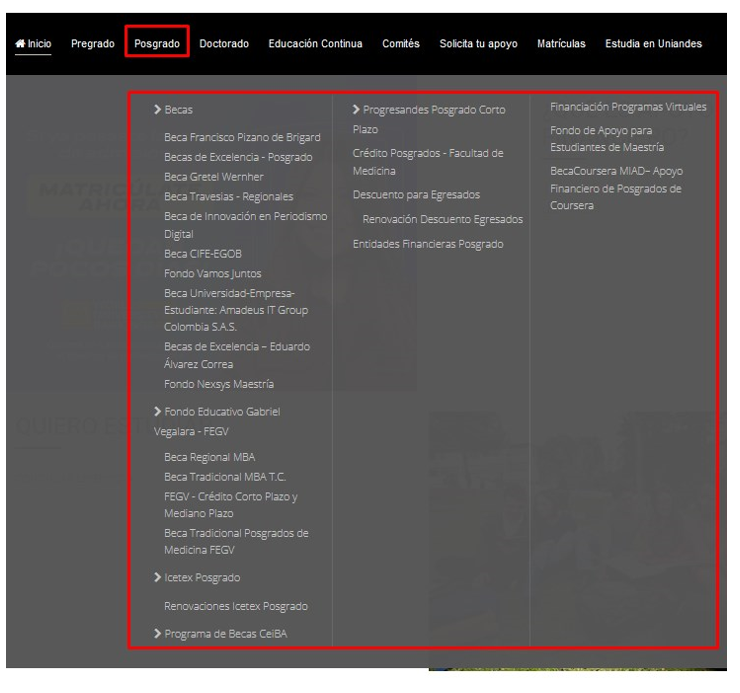Select Crédito Posgrados - Facultad de Medicina
This screenshot has width=740, height=693.
click(x=428, y=162)
